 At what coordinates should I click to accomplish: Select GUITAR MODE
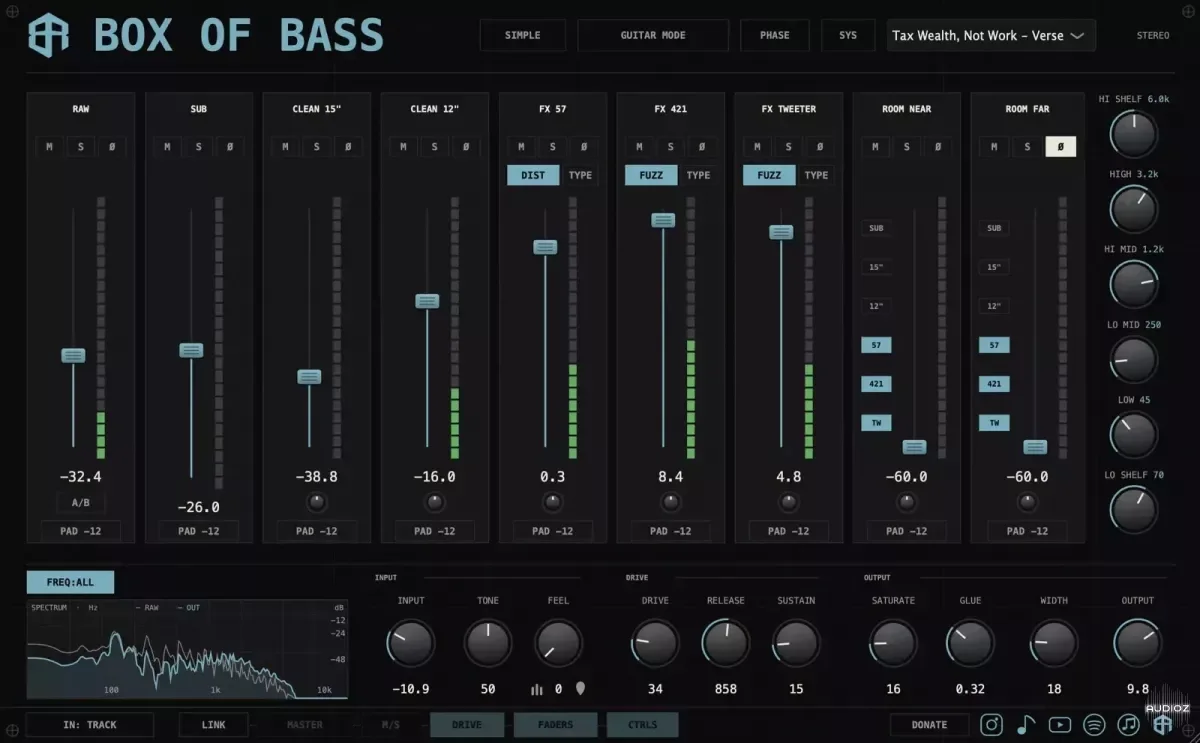pyautogui.click(x=653, y=35)
